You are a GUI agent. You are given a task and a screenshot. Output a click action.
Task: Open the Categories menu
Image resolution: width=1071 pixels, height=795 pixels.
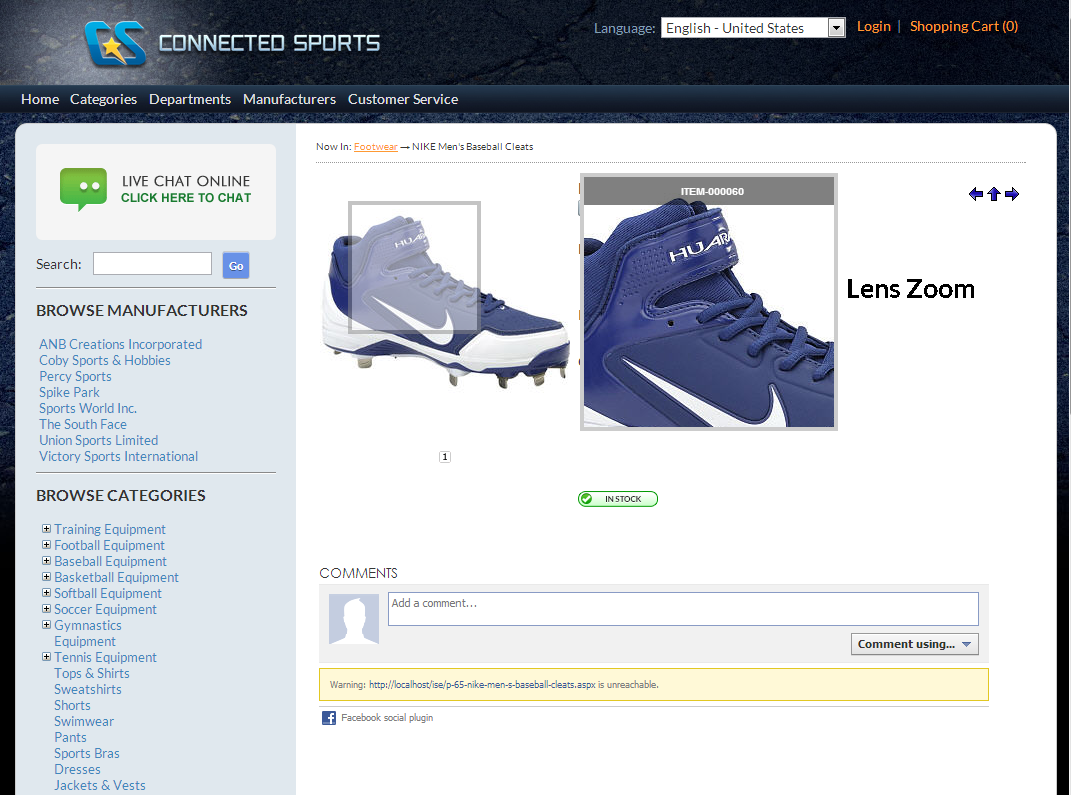pos(103,99)
